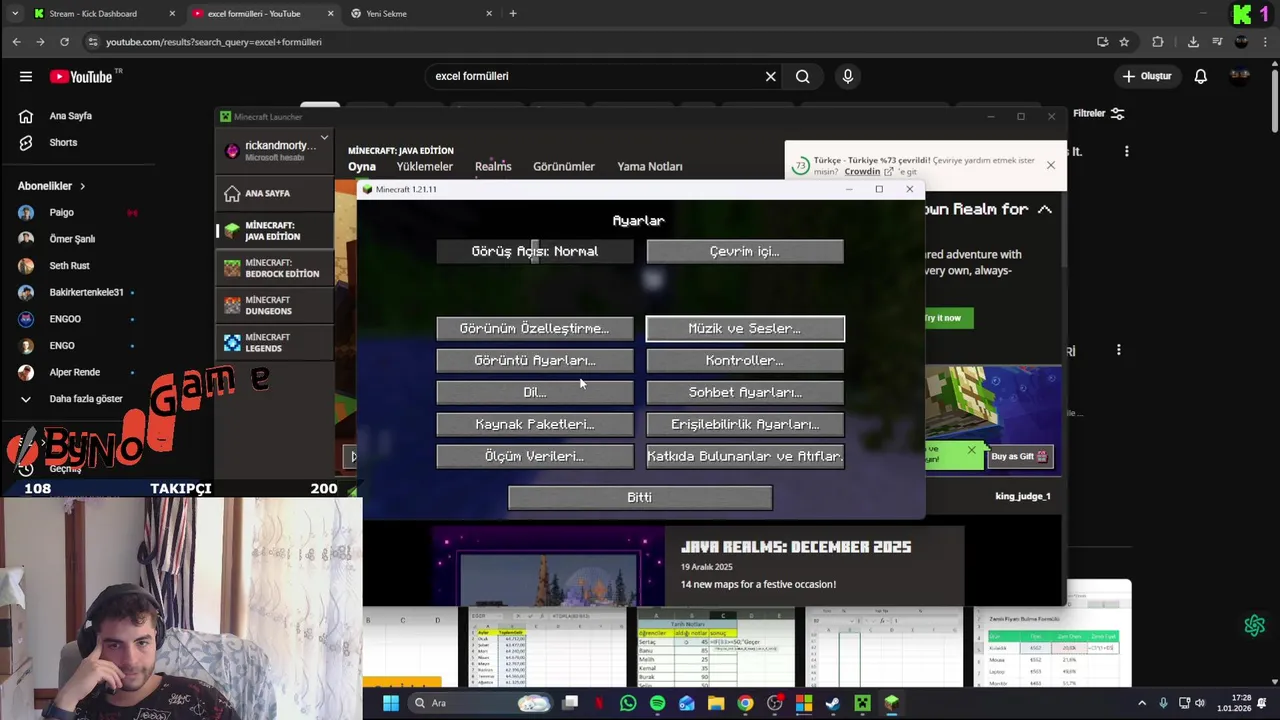The image size is (1280, 720).
Task: Open the YouTube hamburger guide menu
Action: tap(26, 77)
